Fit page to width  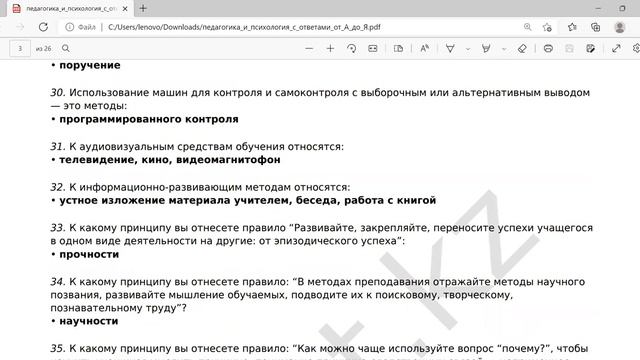[373, 49]
